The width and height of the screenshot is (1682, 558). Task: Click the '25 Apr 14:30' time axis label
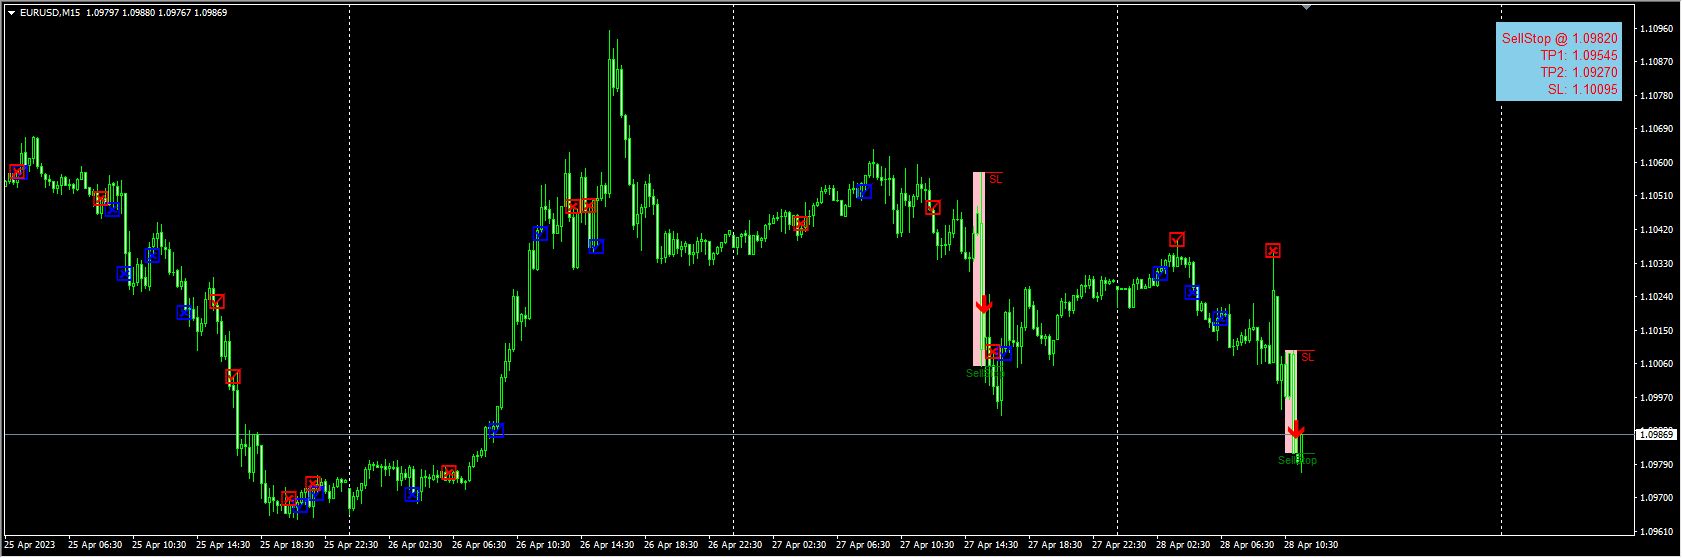coord(223,545)
